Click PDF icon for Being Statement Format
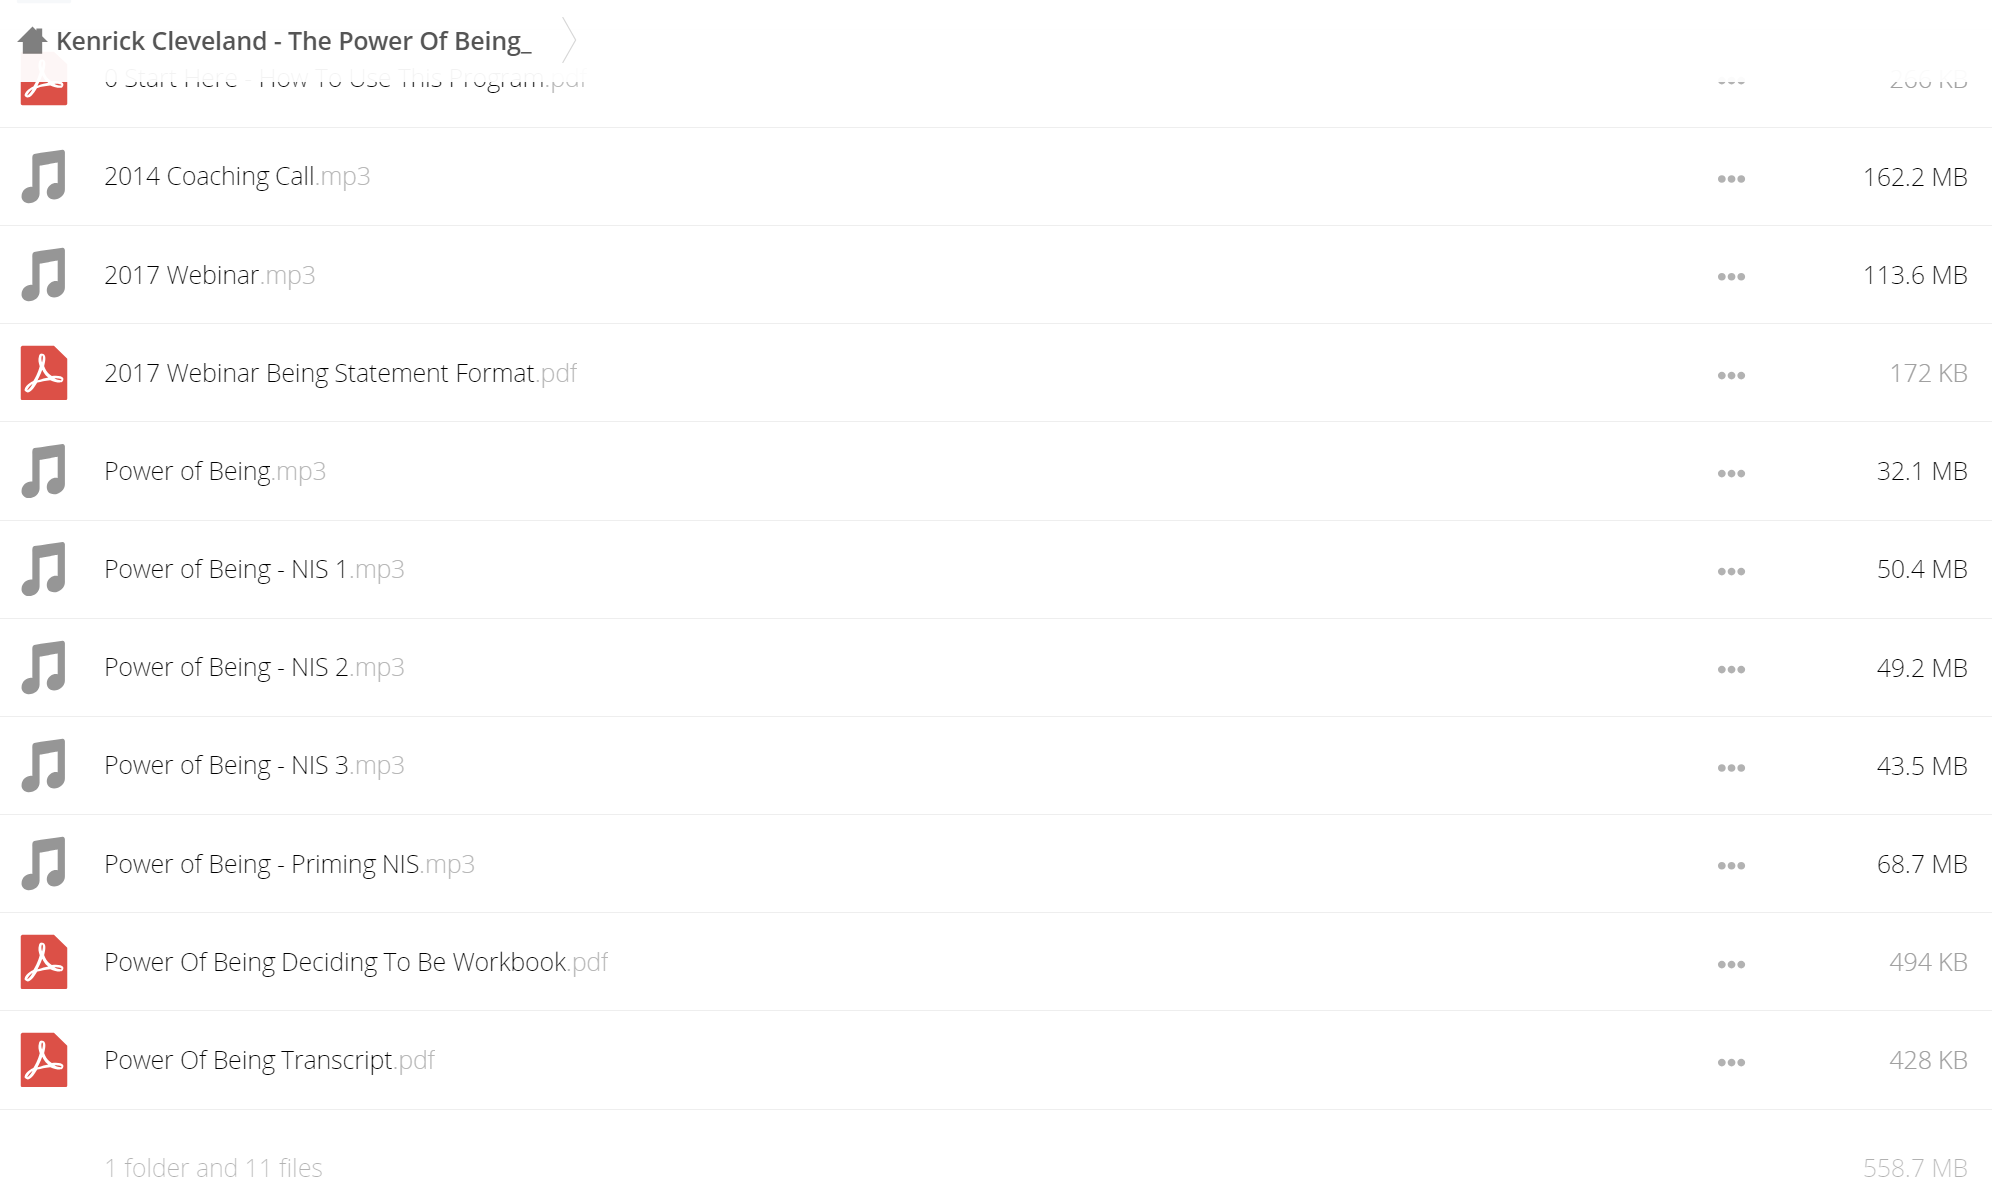The height and width of the screenshot is (1191, 1992). pyautogui.click(x=44, y=373)
